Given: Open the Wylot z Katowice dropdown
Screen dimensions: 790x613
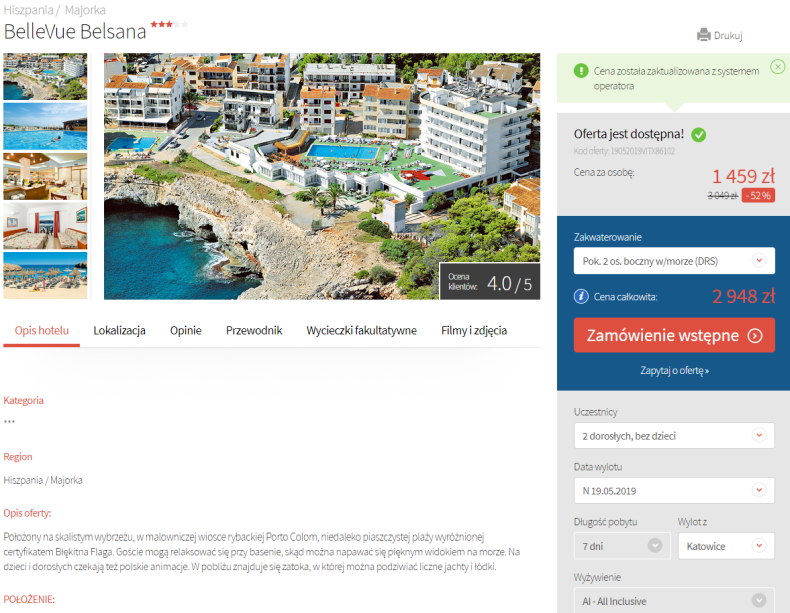Looking at the screenshot, I should (726, 546).
